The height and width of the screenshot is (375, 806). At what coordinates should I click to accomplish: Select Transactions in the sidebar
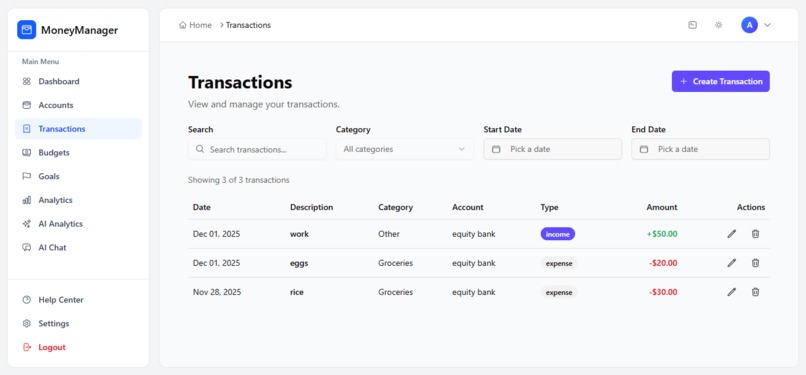coord(78,129)
